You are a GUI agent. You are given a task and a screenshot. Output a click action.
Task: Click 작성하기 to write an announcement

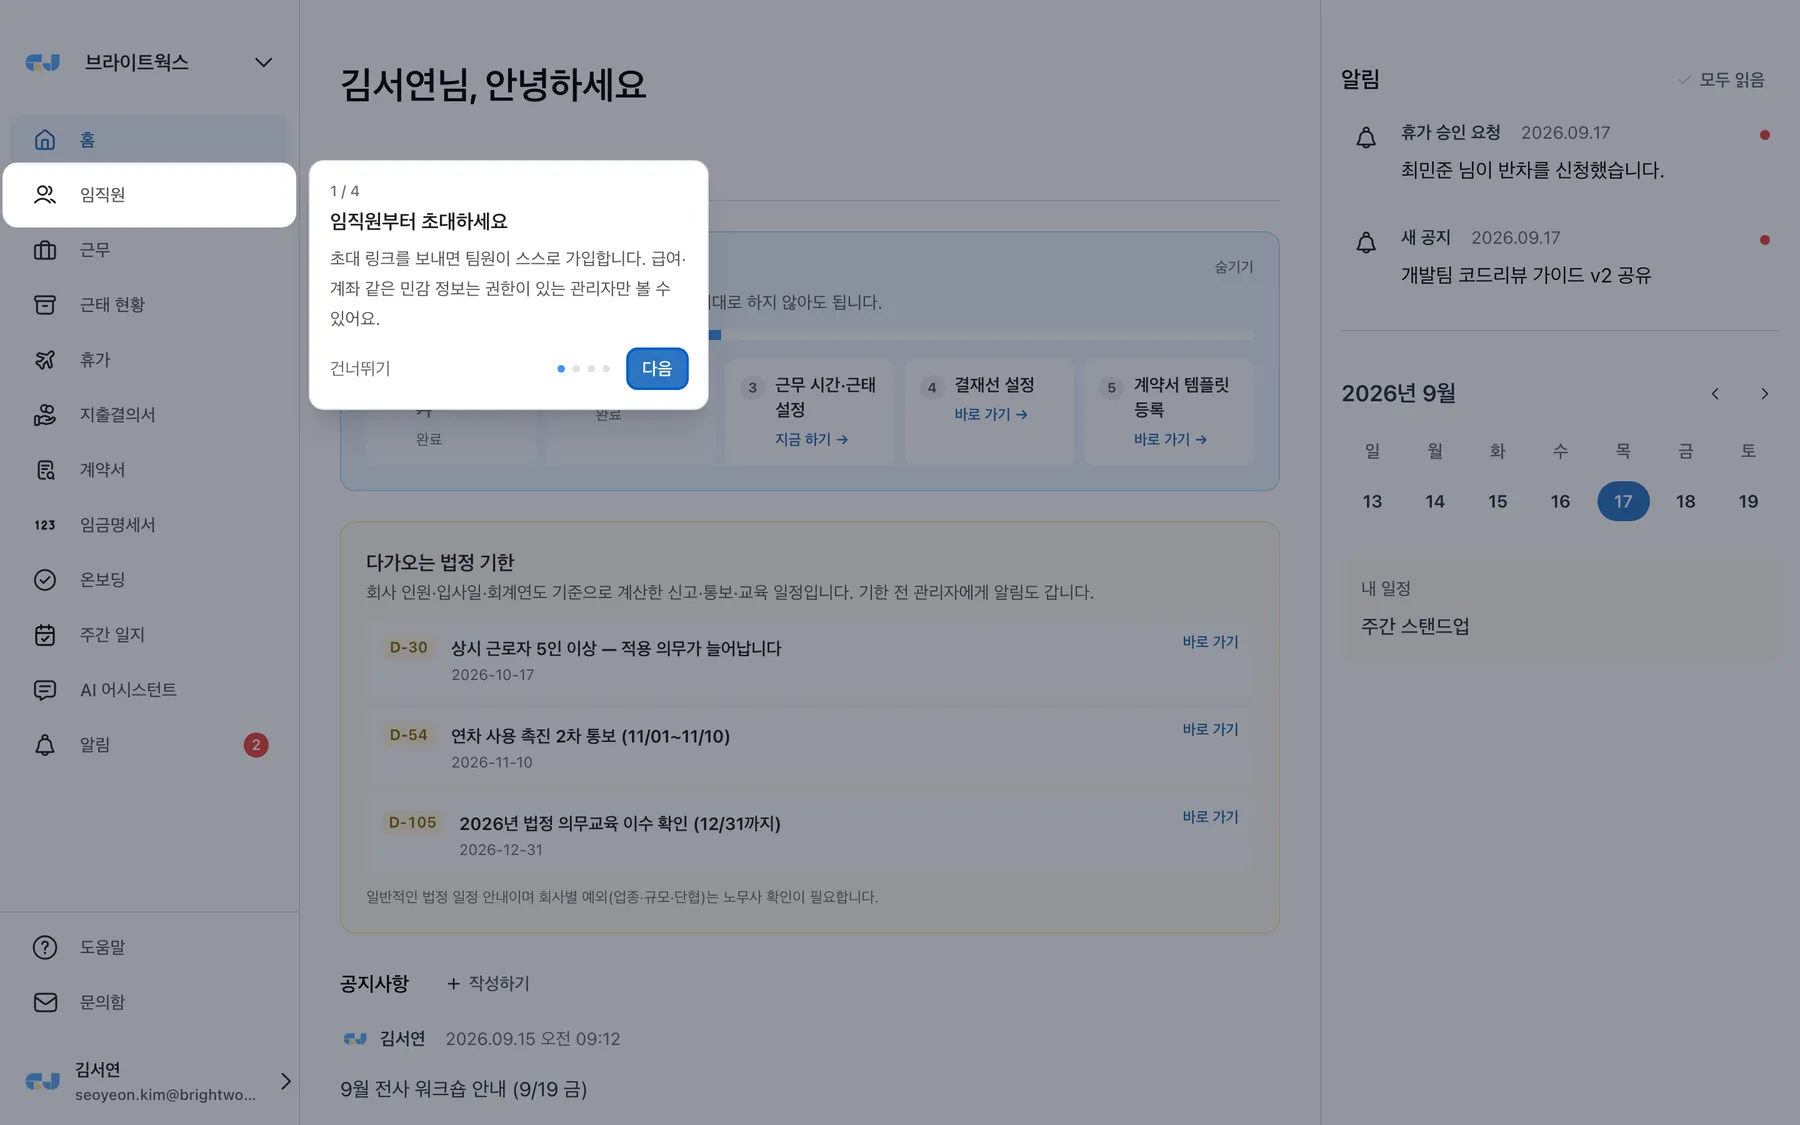pyautogui.click(x=488, y=984)
